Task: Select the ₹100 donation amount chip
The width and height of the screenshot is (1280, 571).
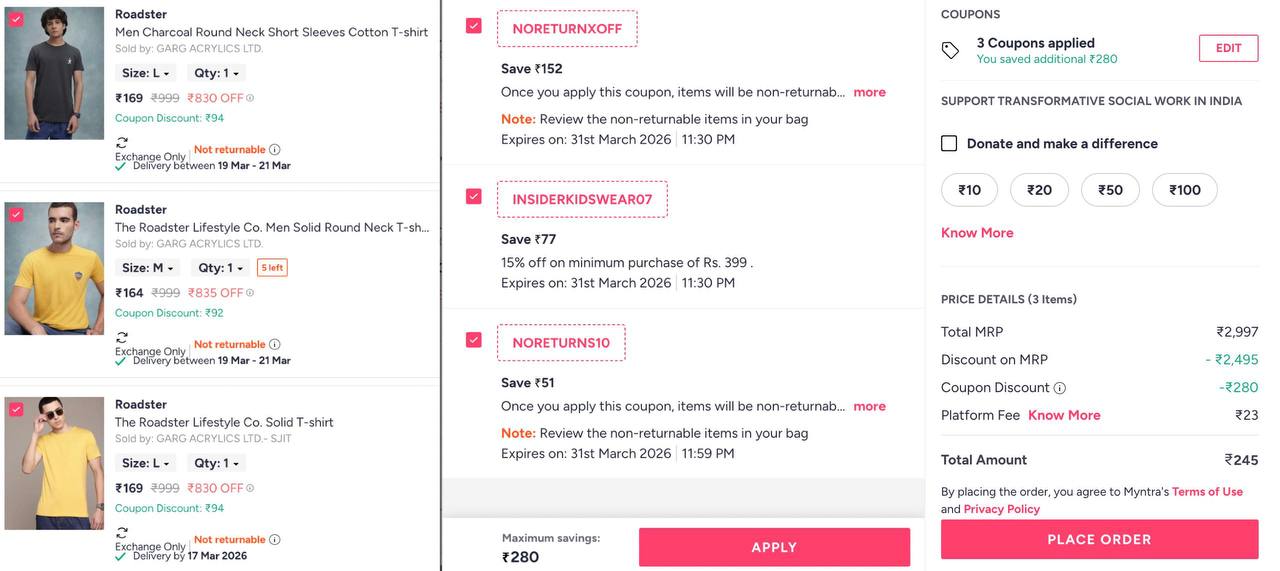Action: [x=1184, y=190]
